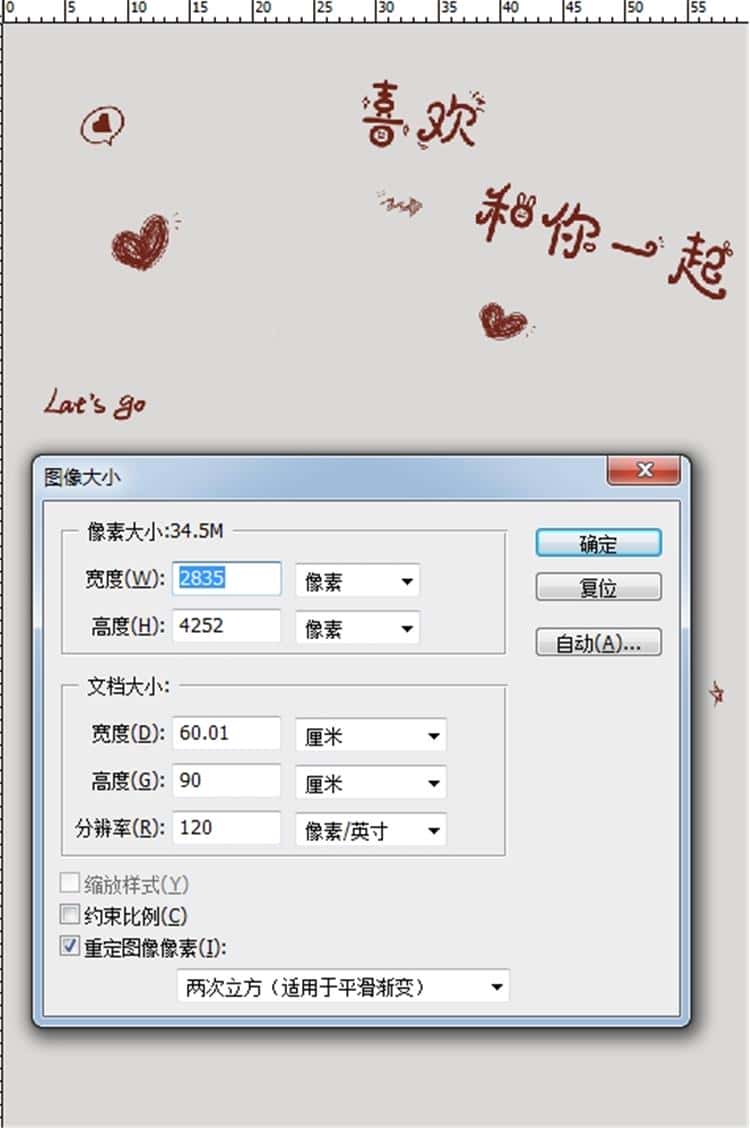The height and width of the screenshot is (1128, 750).
Task: Open the 自动(A)... settings
Action: point(598,642)
